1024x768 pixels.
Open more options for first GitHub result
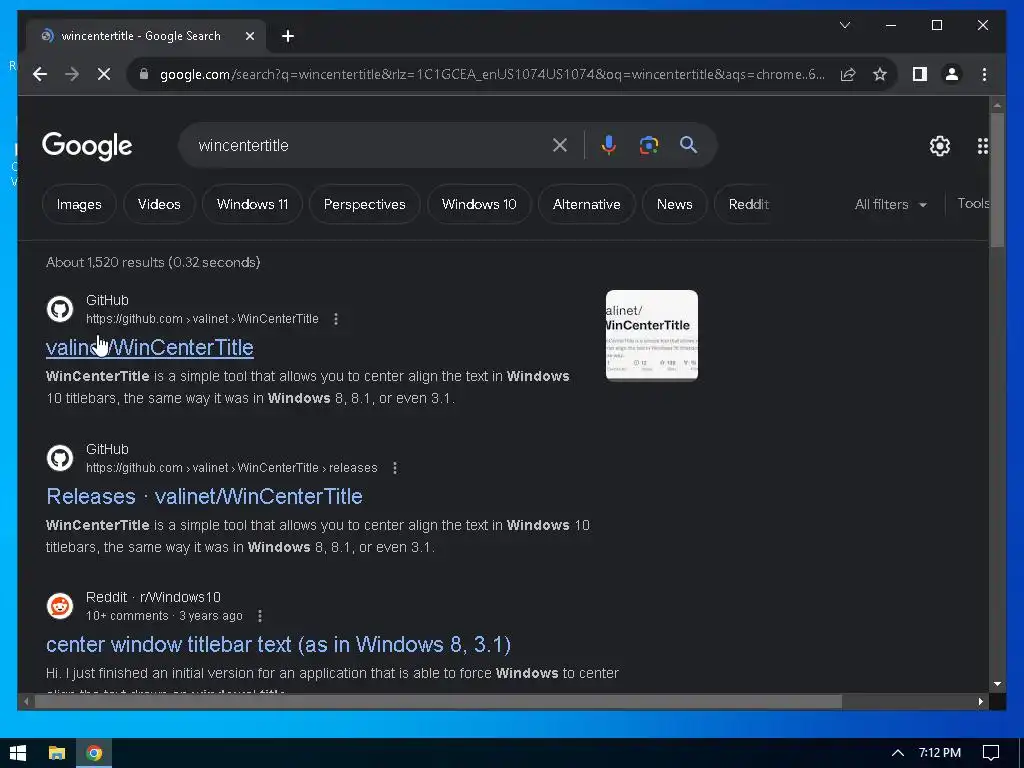pyautogui.click(x=336, y=319)
